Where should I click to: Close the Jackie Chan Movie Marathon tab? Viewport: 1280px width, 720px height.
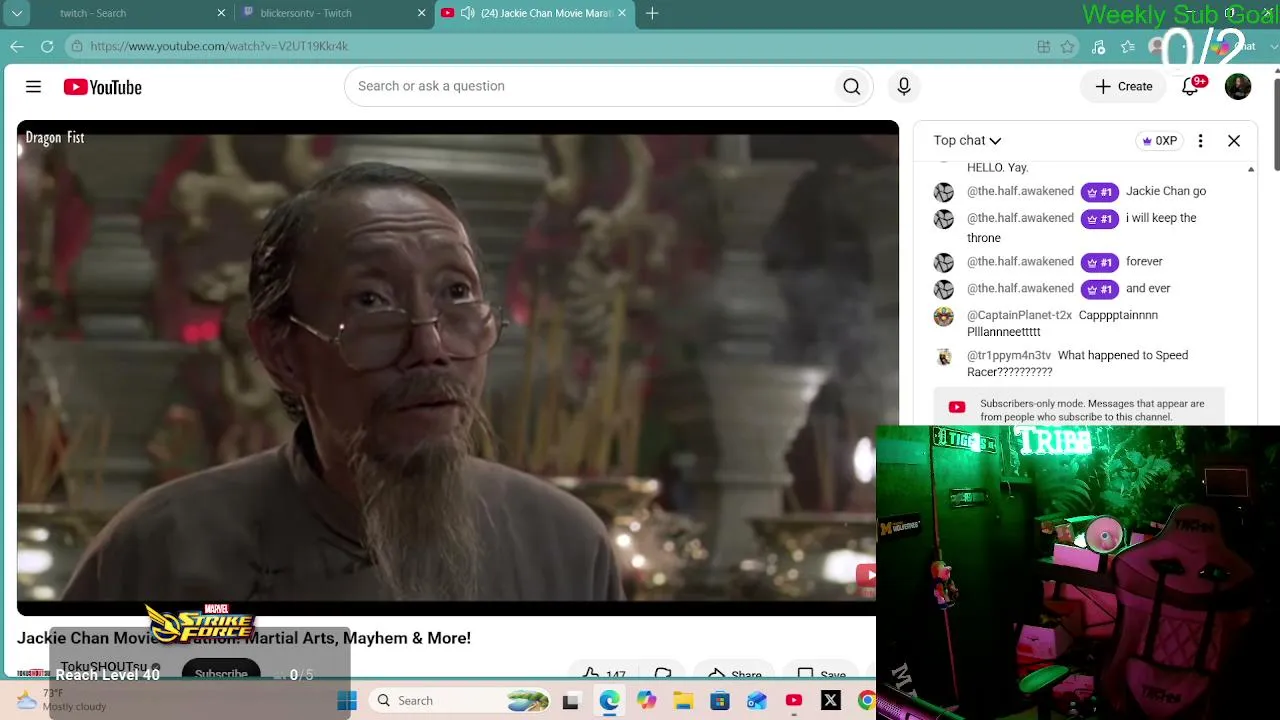[x=622, y=13]
